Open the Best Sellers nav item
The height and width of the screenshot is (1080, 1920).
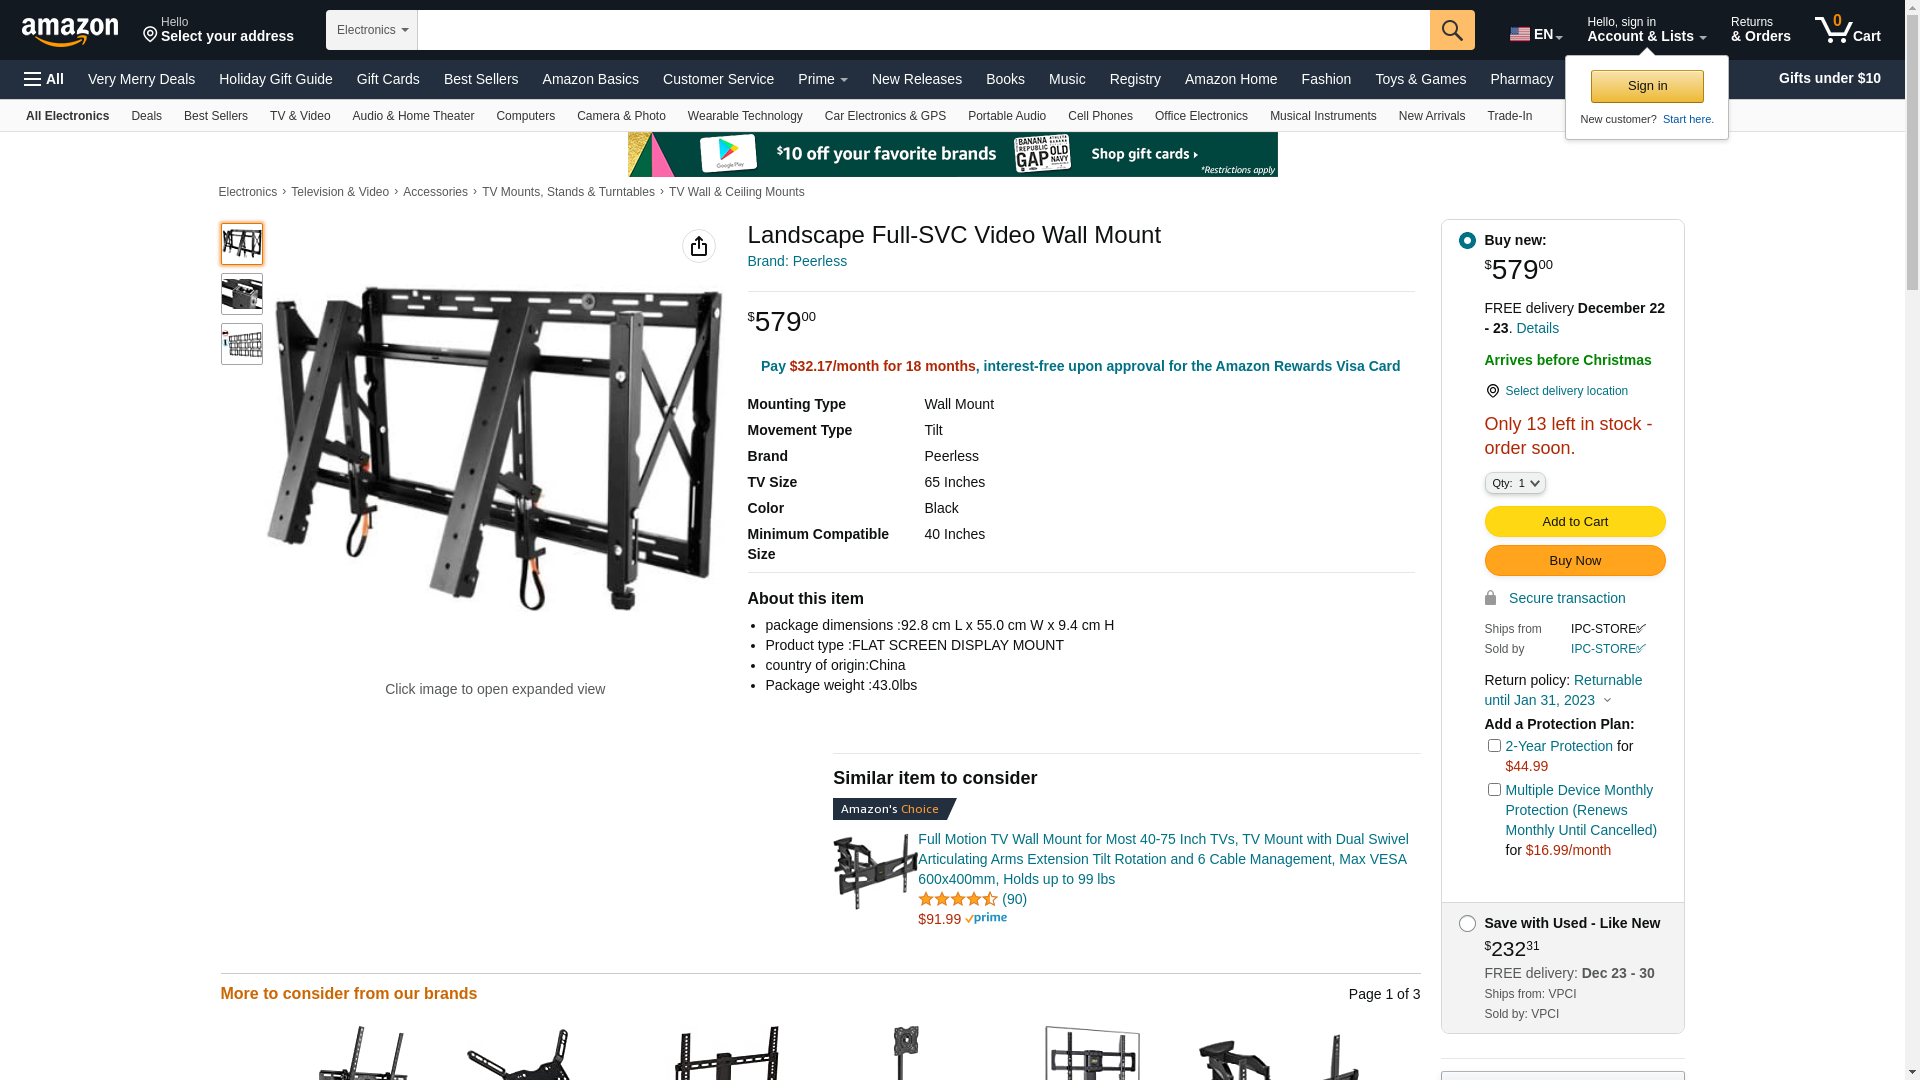(x=481, y=79)
